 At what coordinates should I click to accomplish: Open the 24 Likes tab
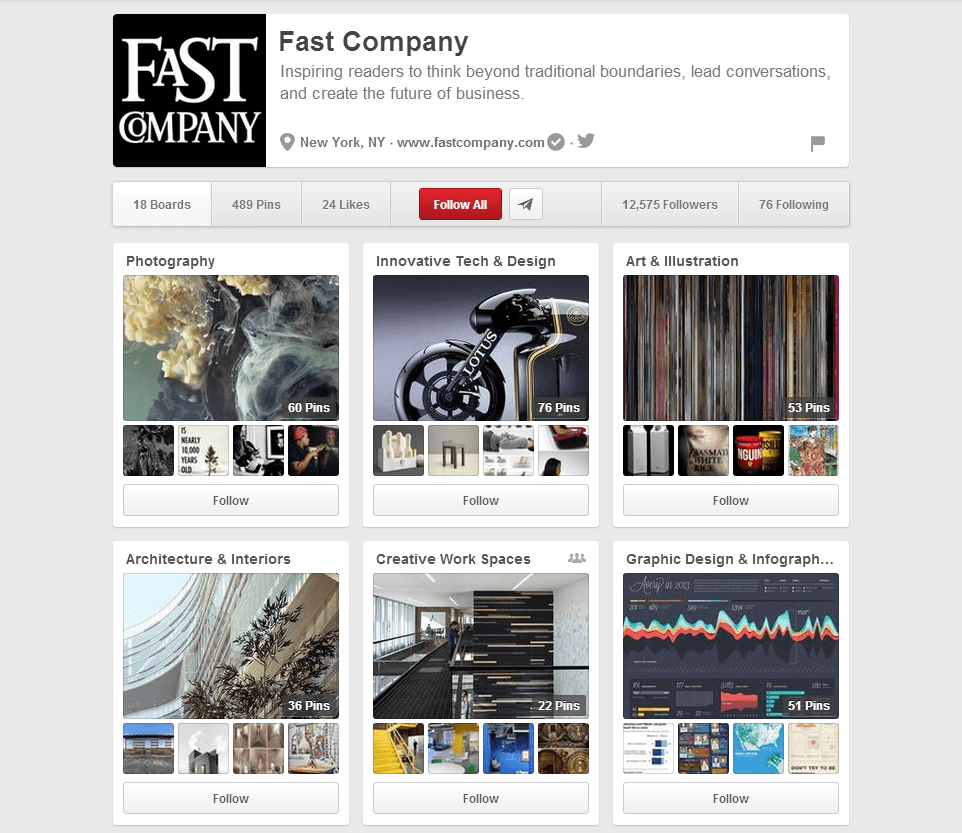pos(346,204)
